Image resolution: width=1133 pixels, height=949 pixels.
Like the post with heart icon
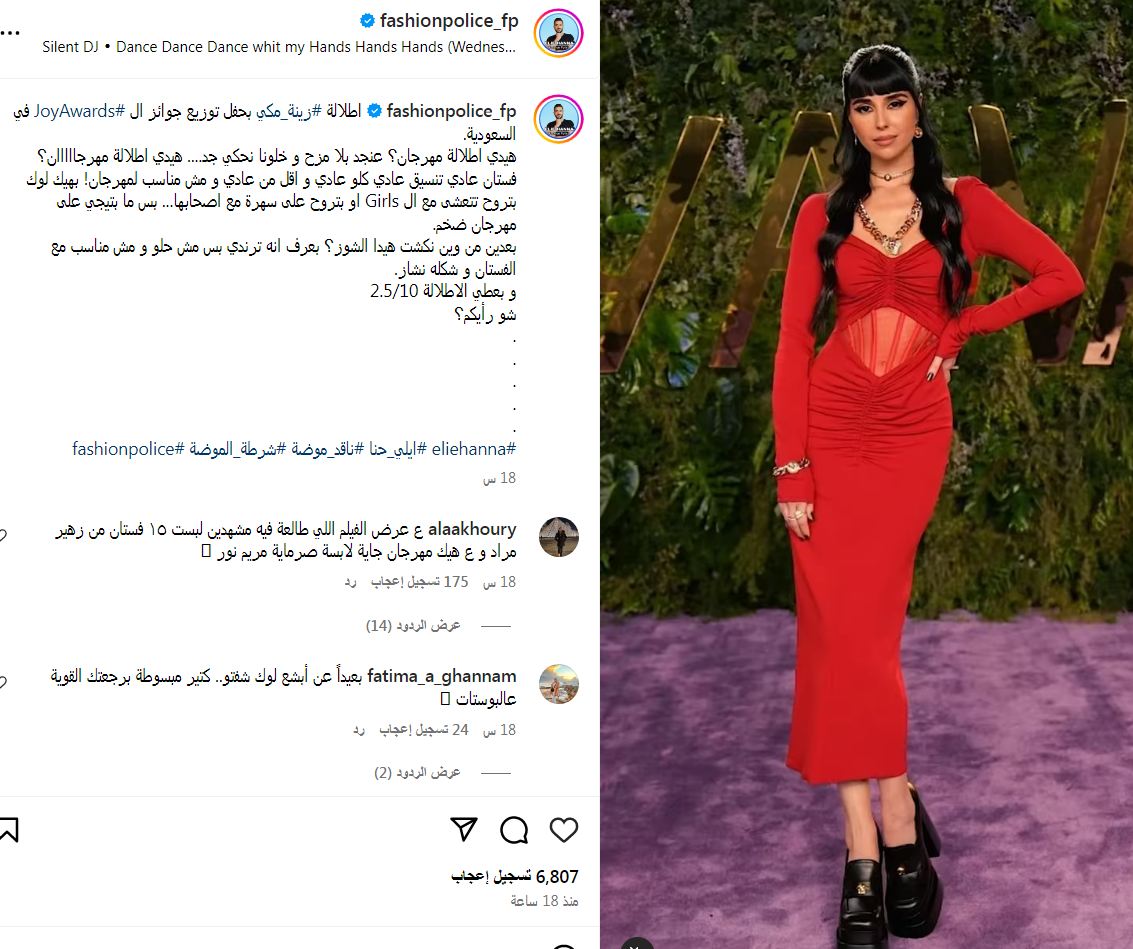click(564, 830)
